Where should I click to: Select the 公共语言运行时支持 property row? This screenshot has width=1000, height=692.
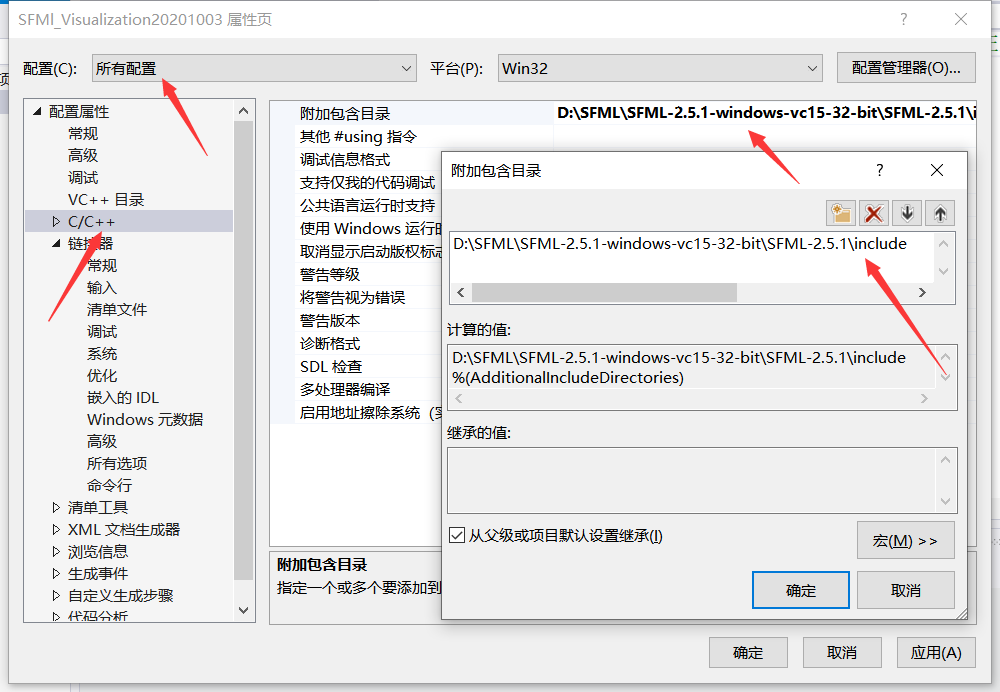367,205
